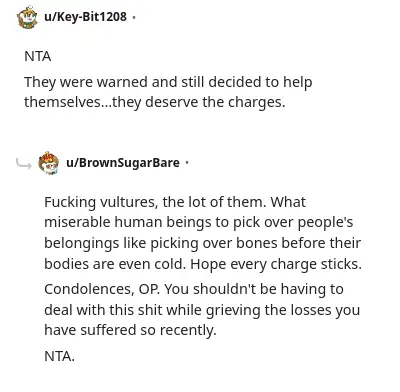Click the text "they deserve the charges."
400x392 pixels.
(199, 102)
